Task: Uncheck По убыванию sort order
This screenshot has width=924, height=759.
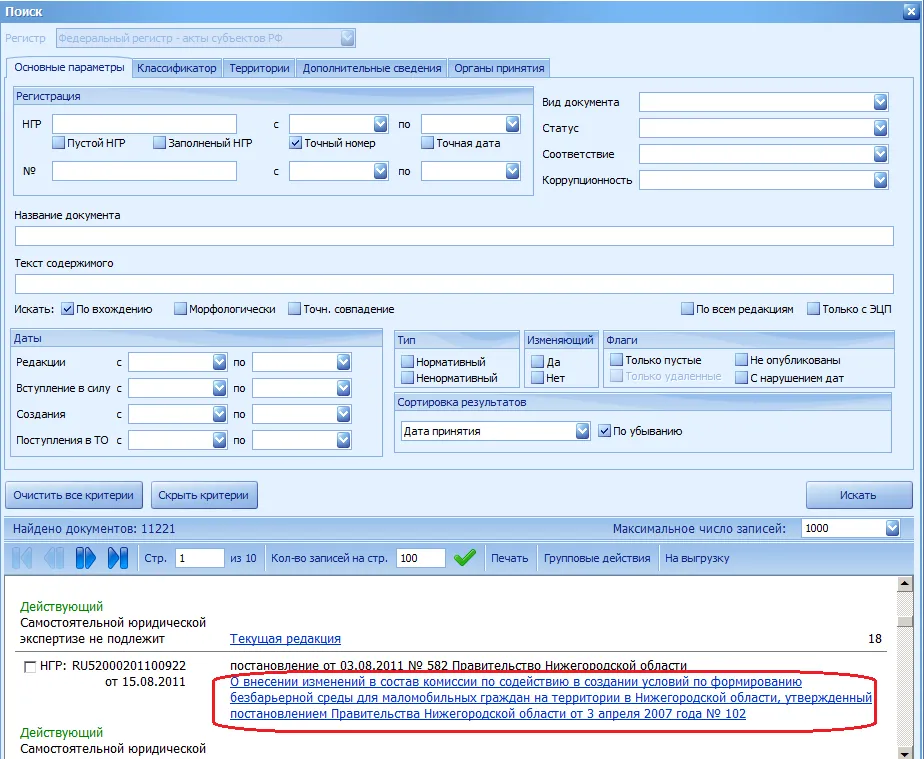Action: [x=604, y=431]
